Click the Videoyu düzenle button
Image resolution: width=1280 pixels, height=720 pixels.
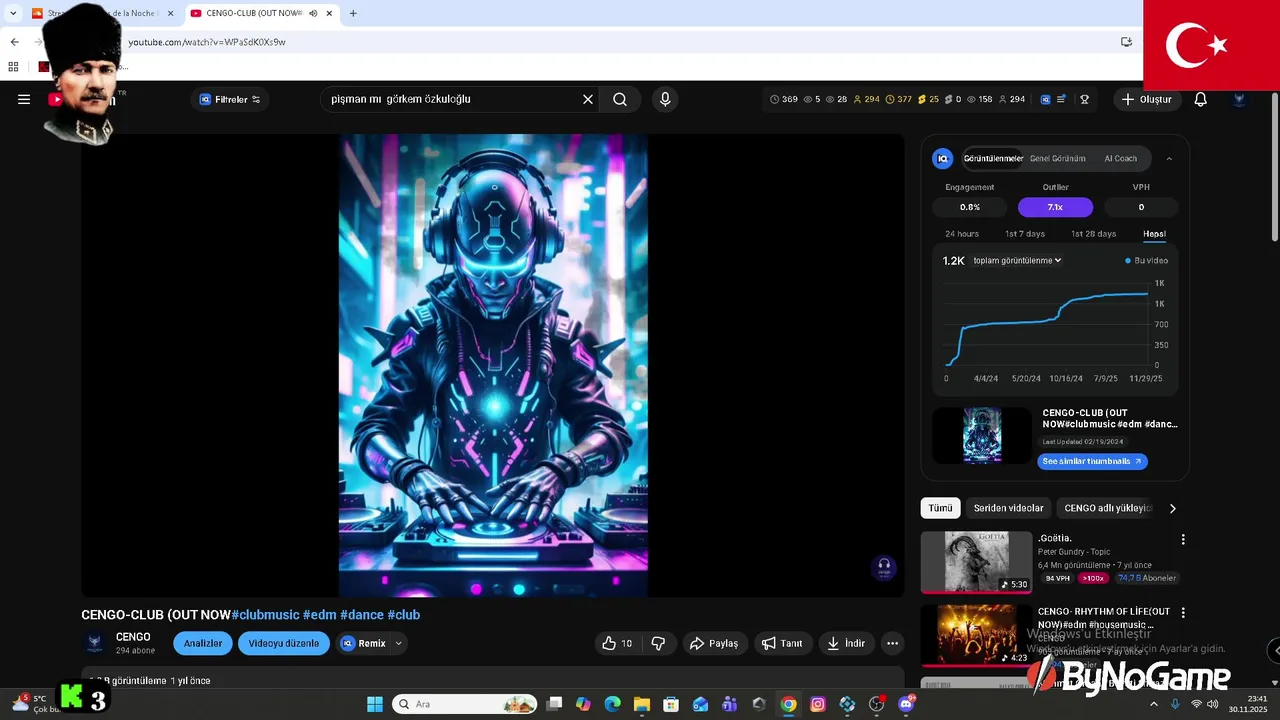click(x=284, y=643)
